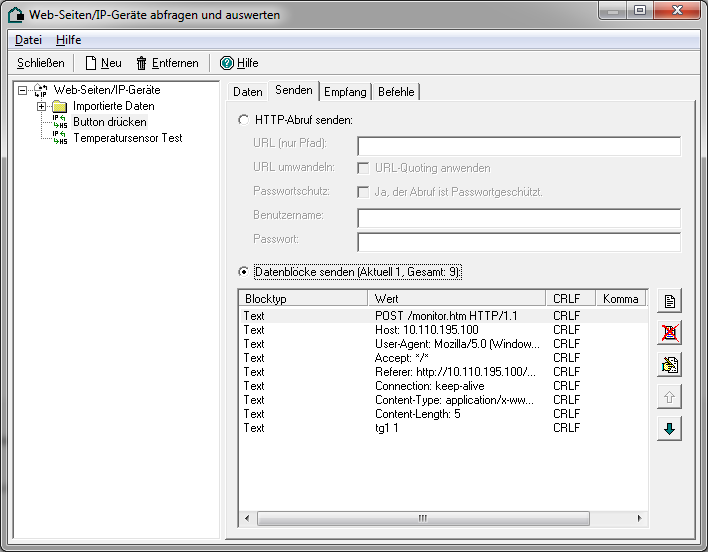Viewport: 708px width, 552px height.
Task: Click the Schließen toolbar button
Action: [x=41, y=63]
